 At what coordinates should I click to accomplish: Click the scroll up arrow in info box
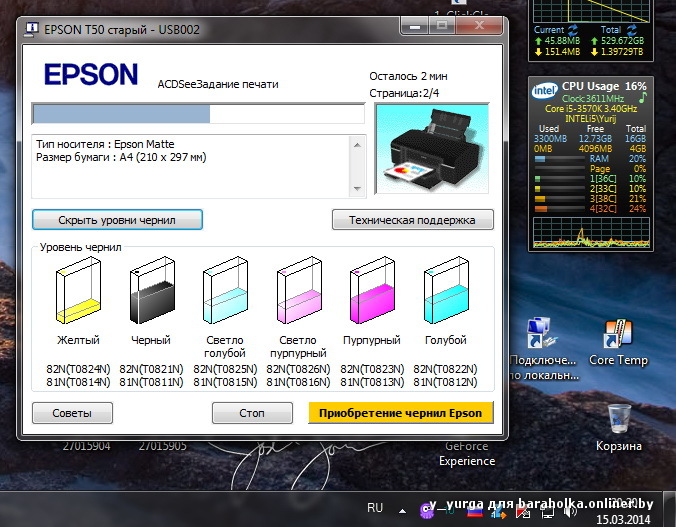357,145
